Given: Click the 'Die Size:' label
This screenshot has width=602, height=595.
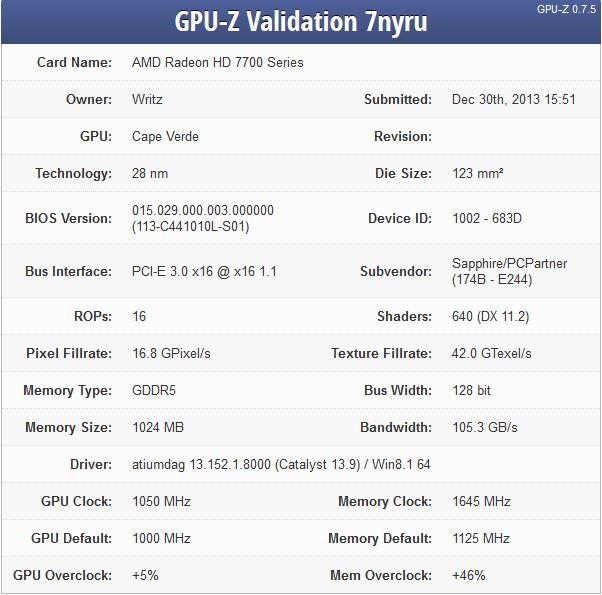Looking at the screenshot, I should pos(404,174).
